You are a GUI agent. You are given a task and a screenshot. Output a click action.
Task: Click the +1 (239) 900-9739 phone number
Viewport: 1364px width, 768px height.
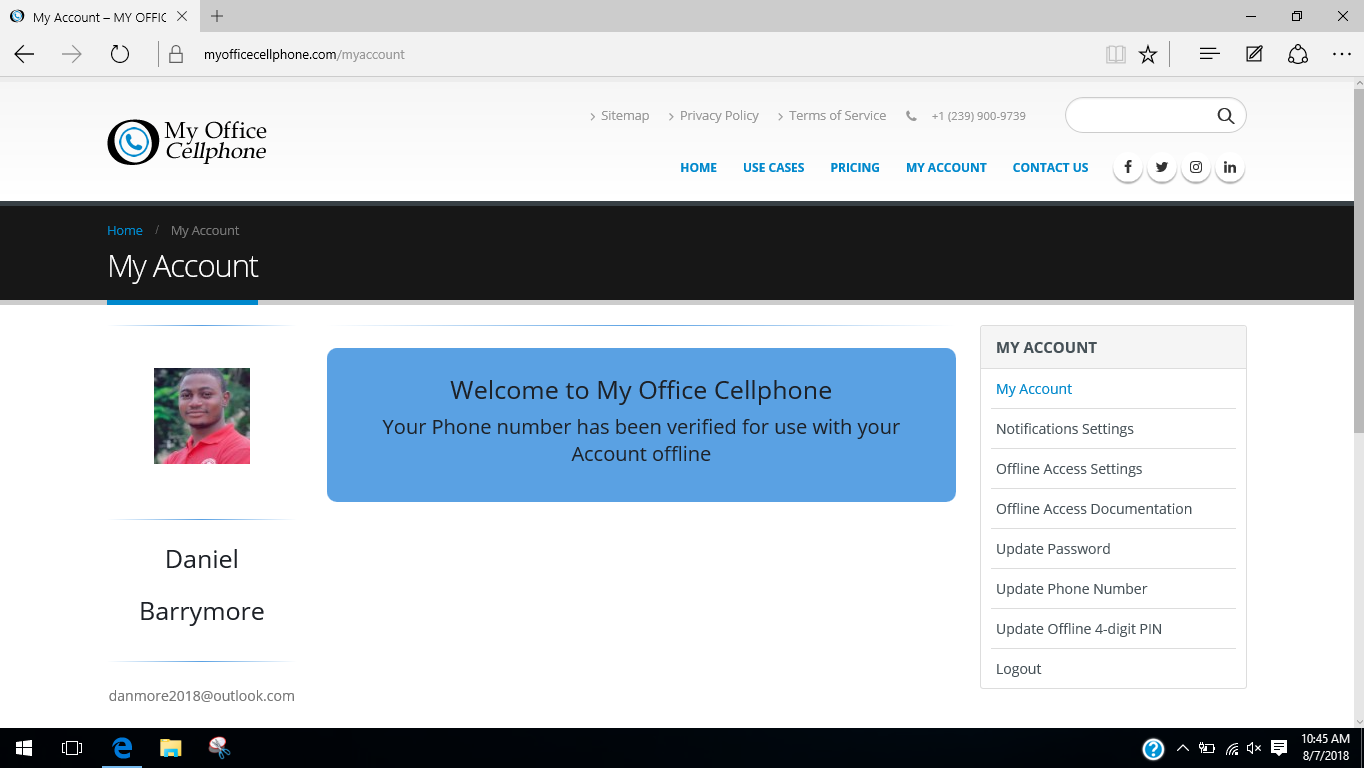(x=978, y=116)
